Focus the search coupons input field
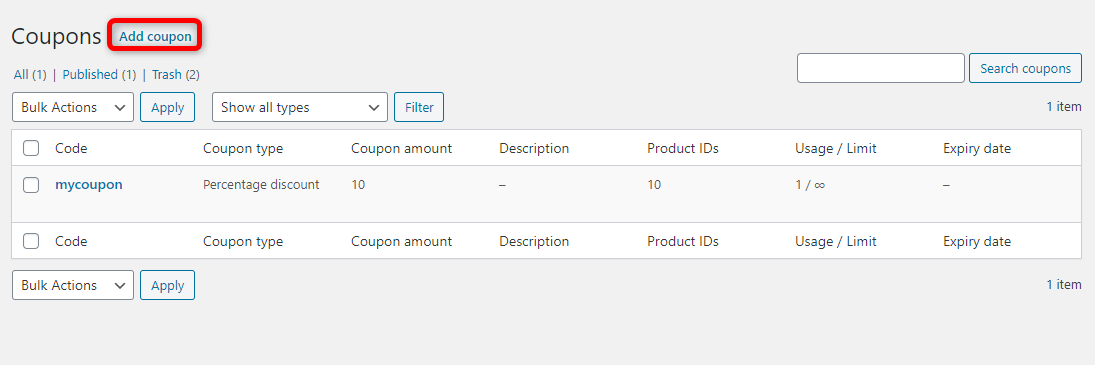This screenshot has height=365, width=1095. pyautogui.click(x=881, y=68)
